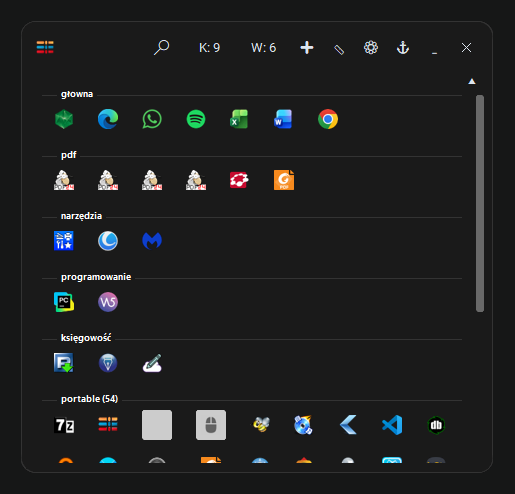This screenshot has width=515, height=494.
Task: Launch Microsoft Edge from głowna group
Action: [x=108, y=119]
